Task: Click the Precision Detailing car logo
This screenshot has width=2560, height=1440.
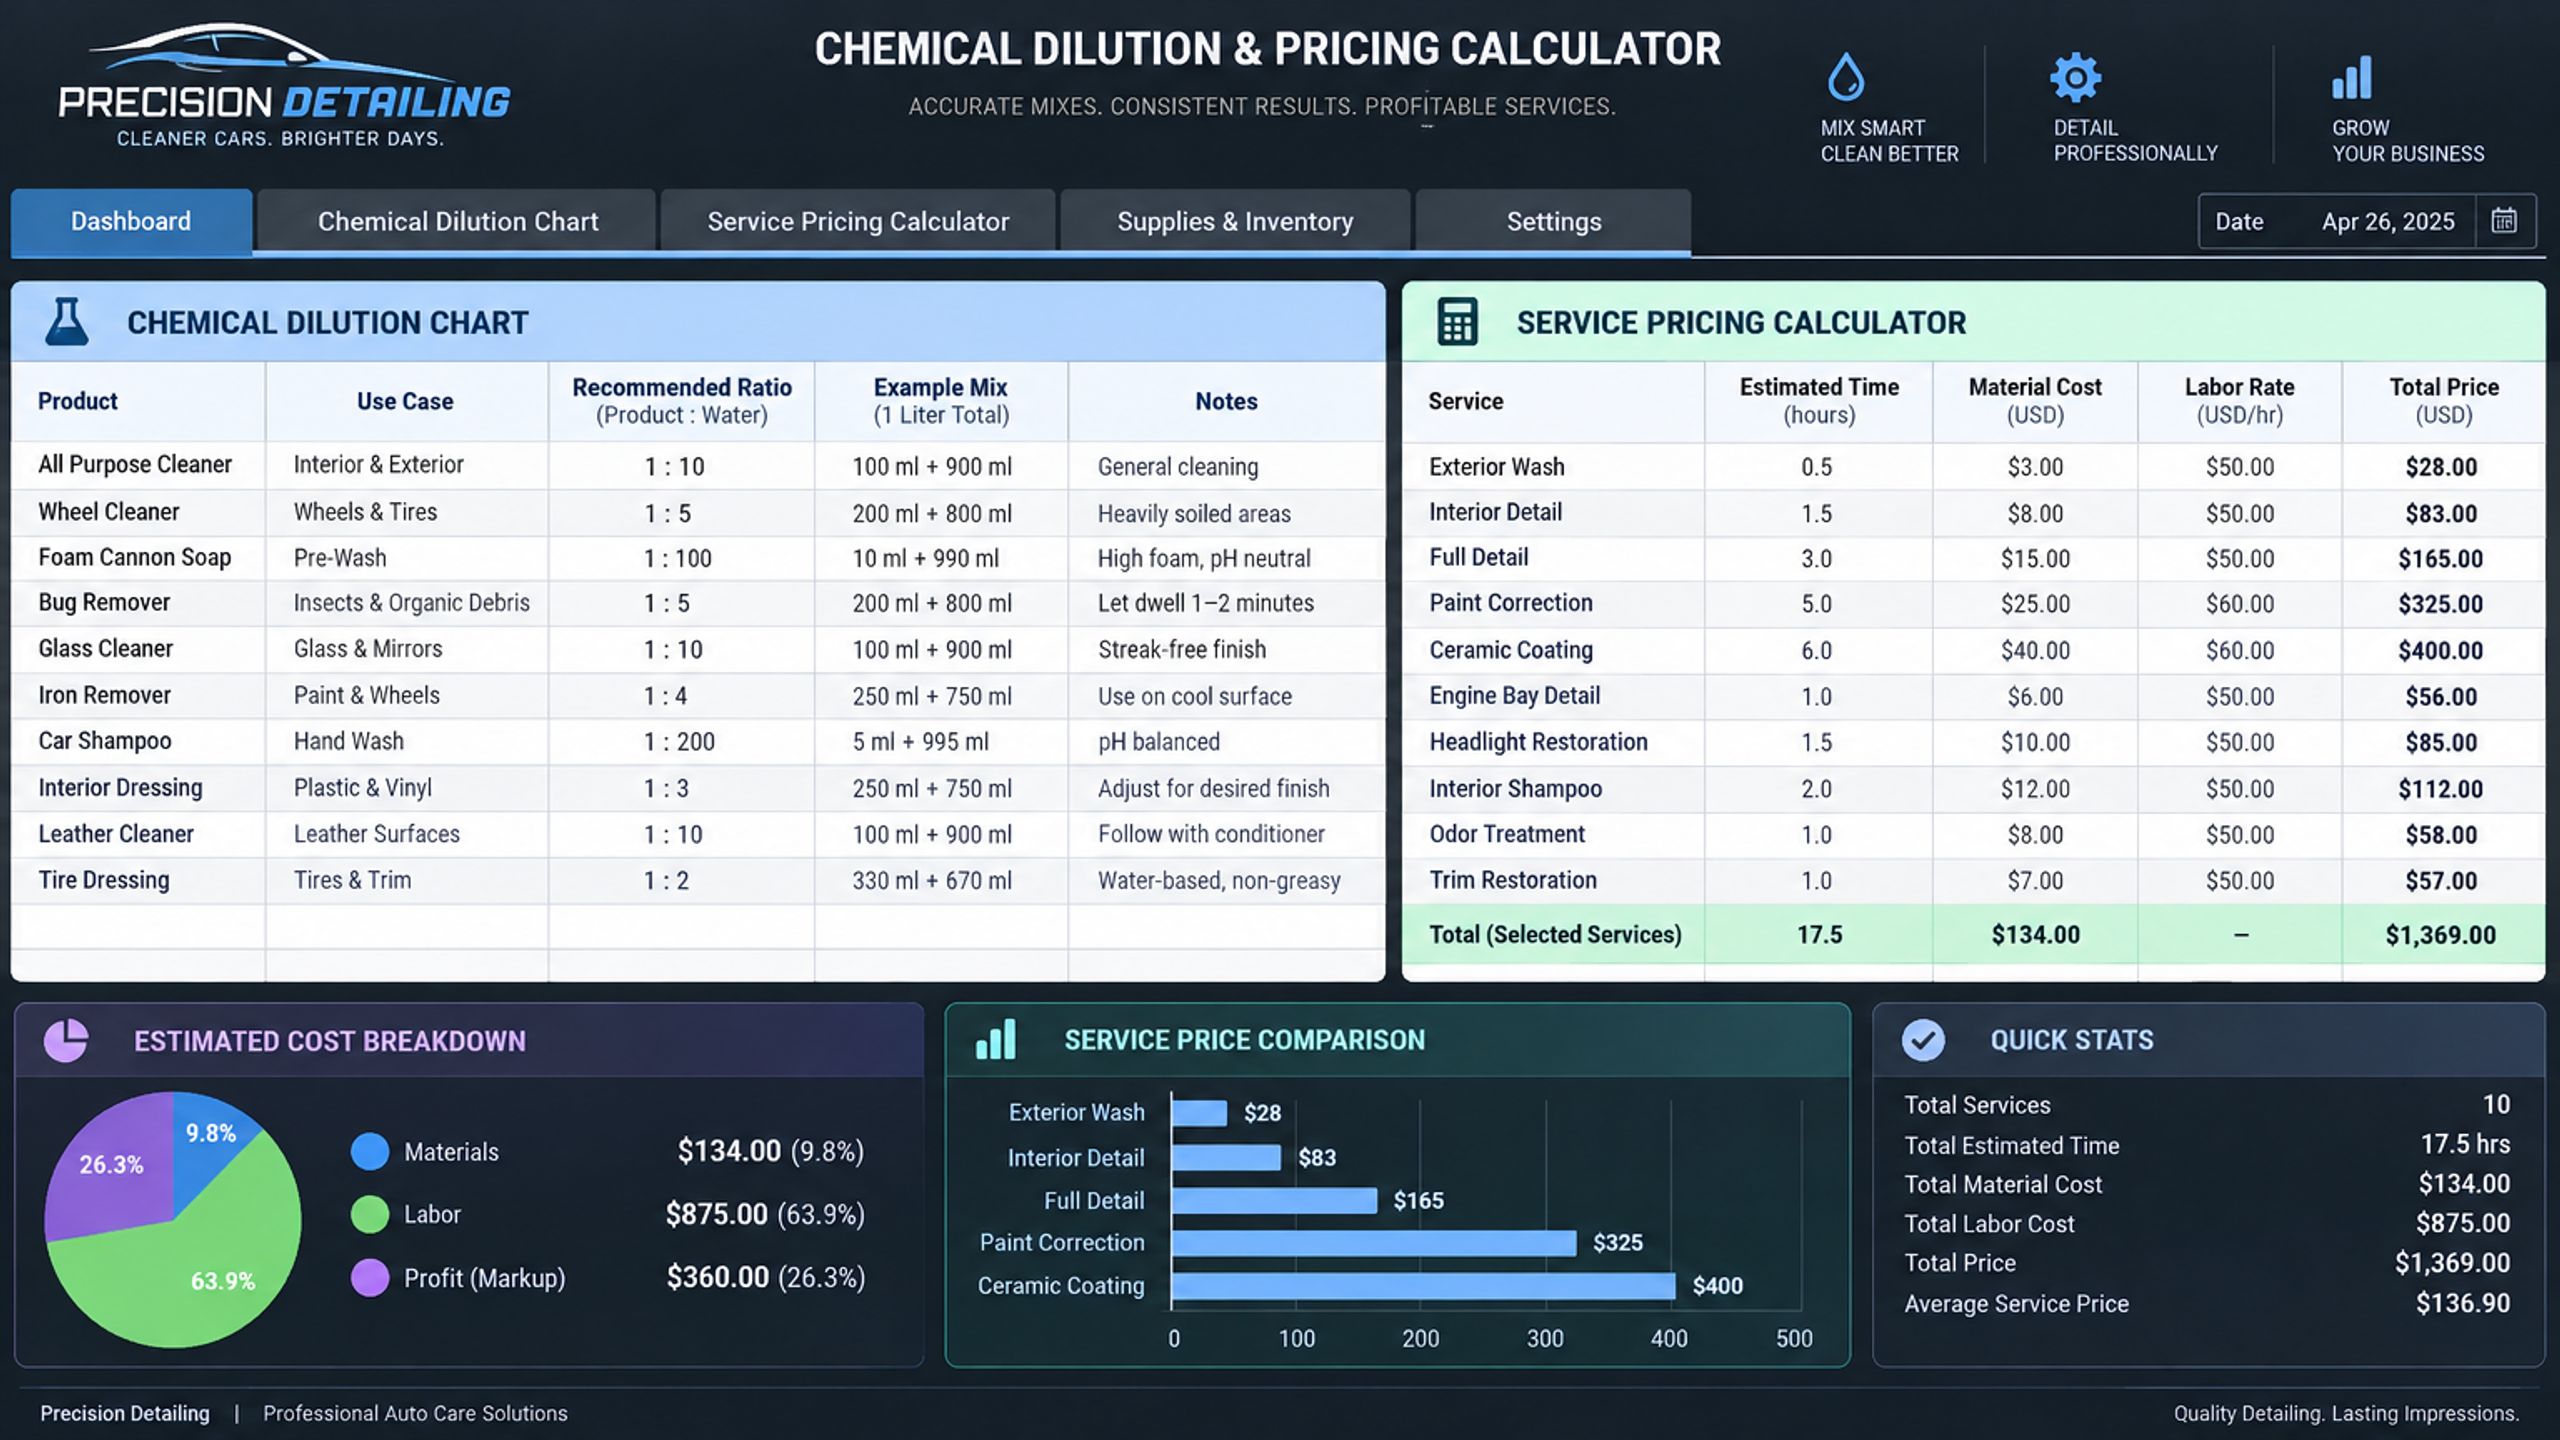Action: pos(283,85)
